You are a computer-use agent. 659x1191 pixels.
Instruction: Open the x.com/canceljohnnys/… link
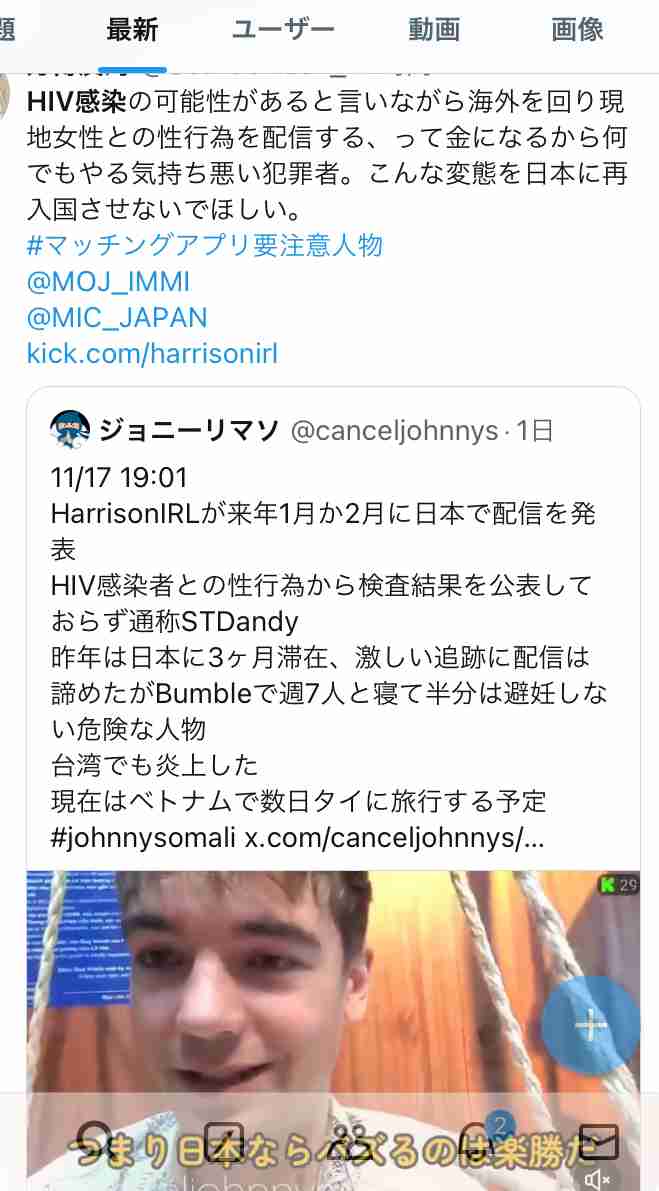click(x=394, y=838)
